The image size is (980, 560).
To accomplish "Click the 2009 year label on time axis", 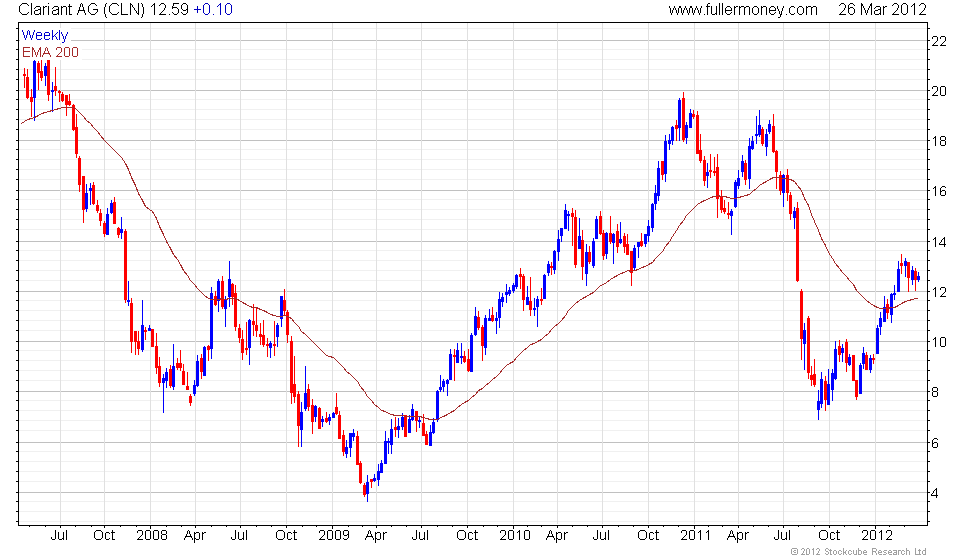I will coord(334,535).
